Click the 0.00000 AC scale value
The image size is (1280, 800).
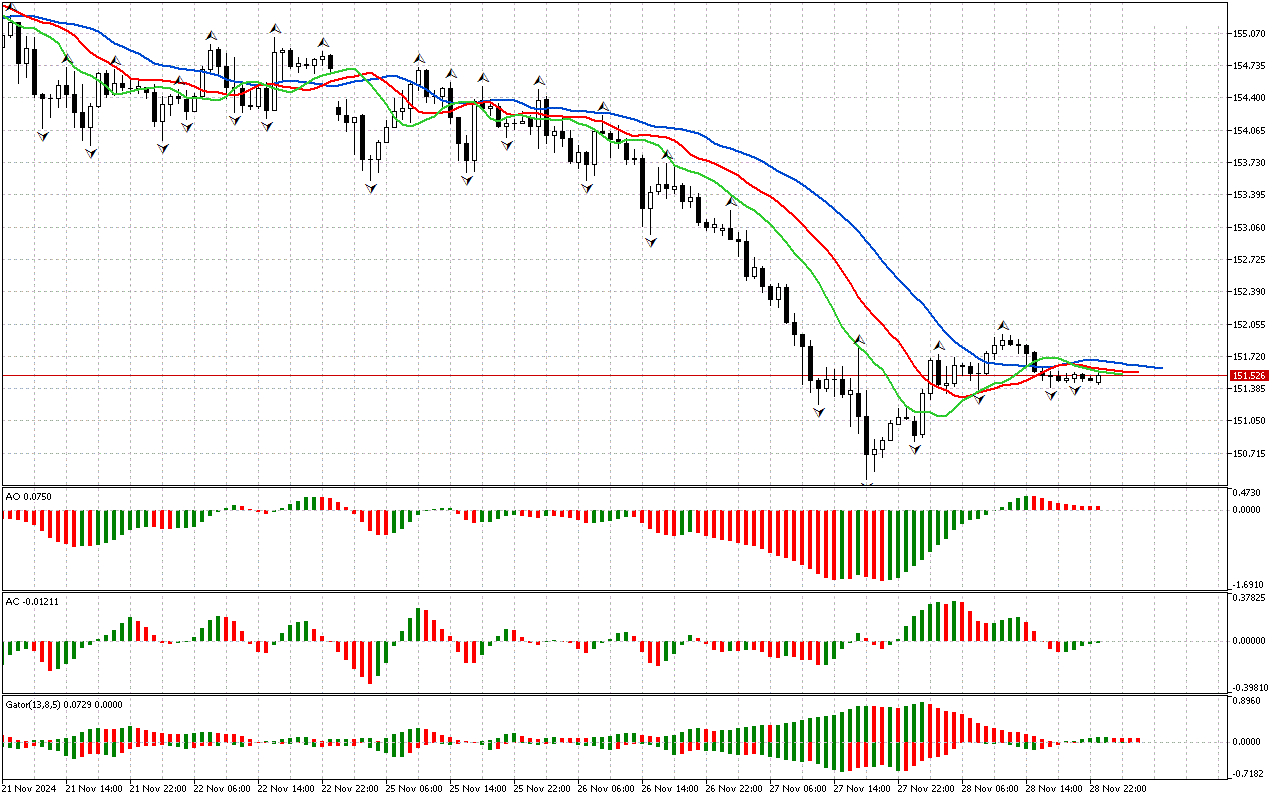tap(1251, 641)
